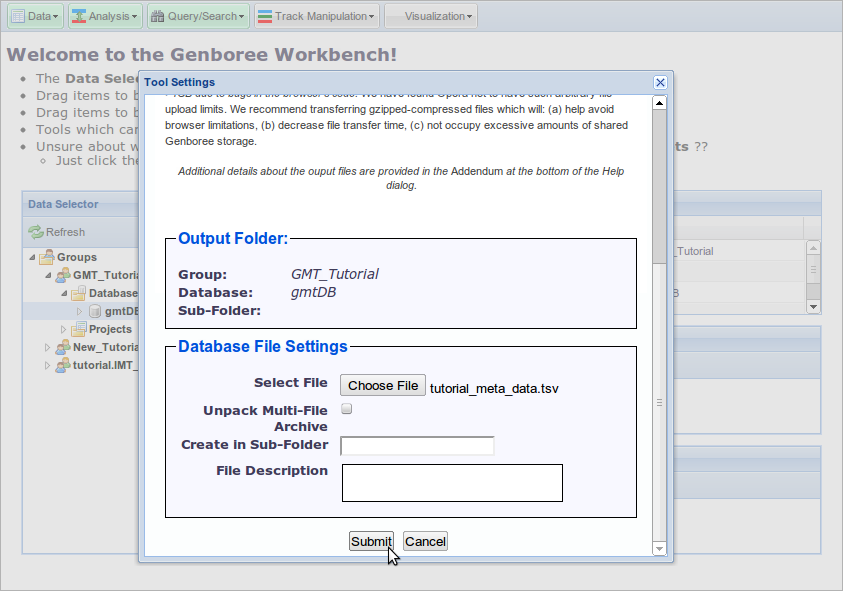Click the Create in Sub-Folder text field

coord(417,446)
